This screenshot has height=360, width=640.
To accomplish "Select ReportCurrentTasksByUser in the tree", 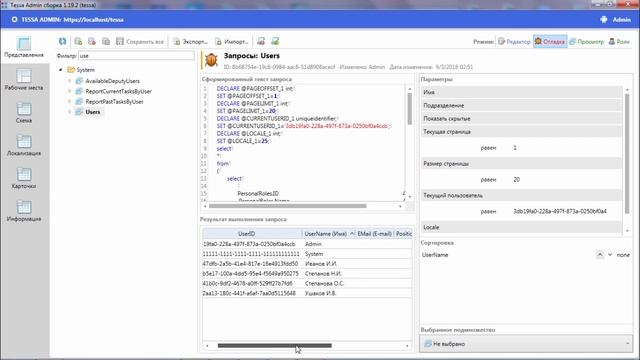I will point(118,91).
